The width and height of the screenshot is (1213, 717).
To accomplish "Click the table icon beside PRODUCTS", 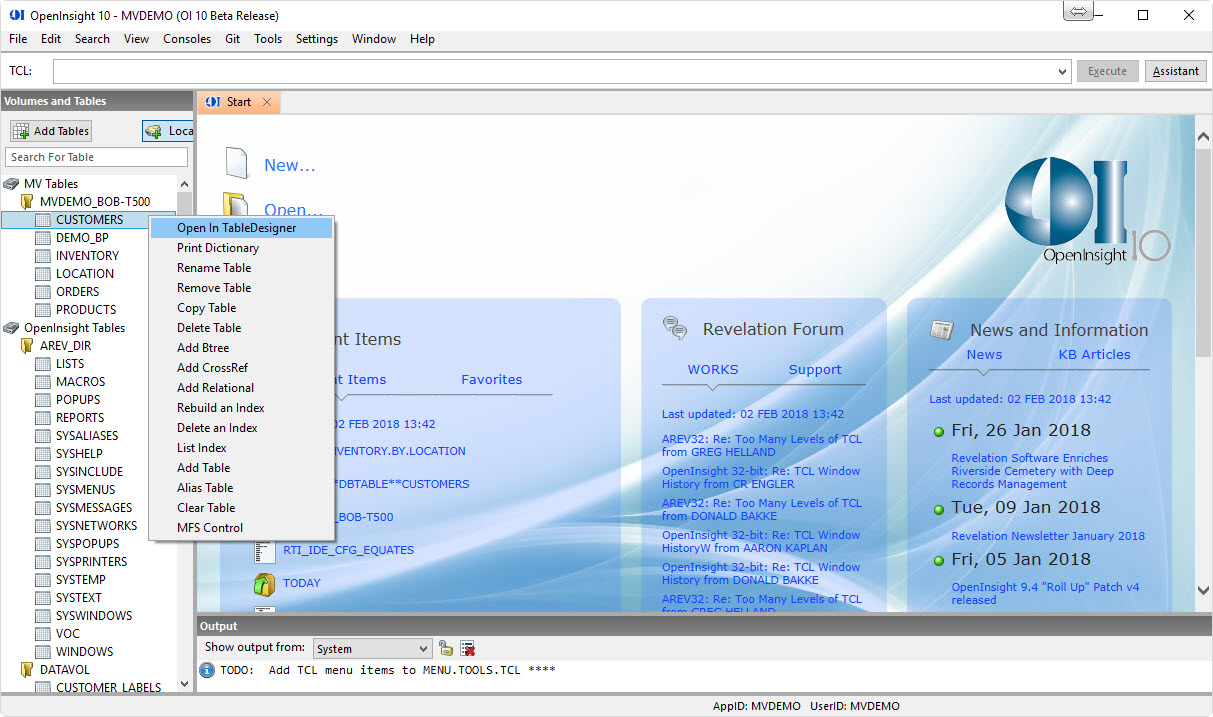I will pos(43,310).
